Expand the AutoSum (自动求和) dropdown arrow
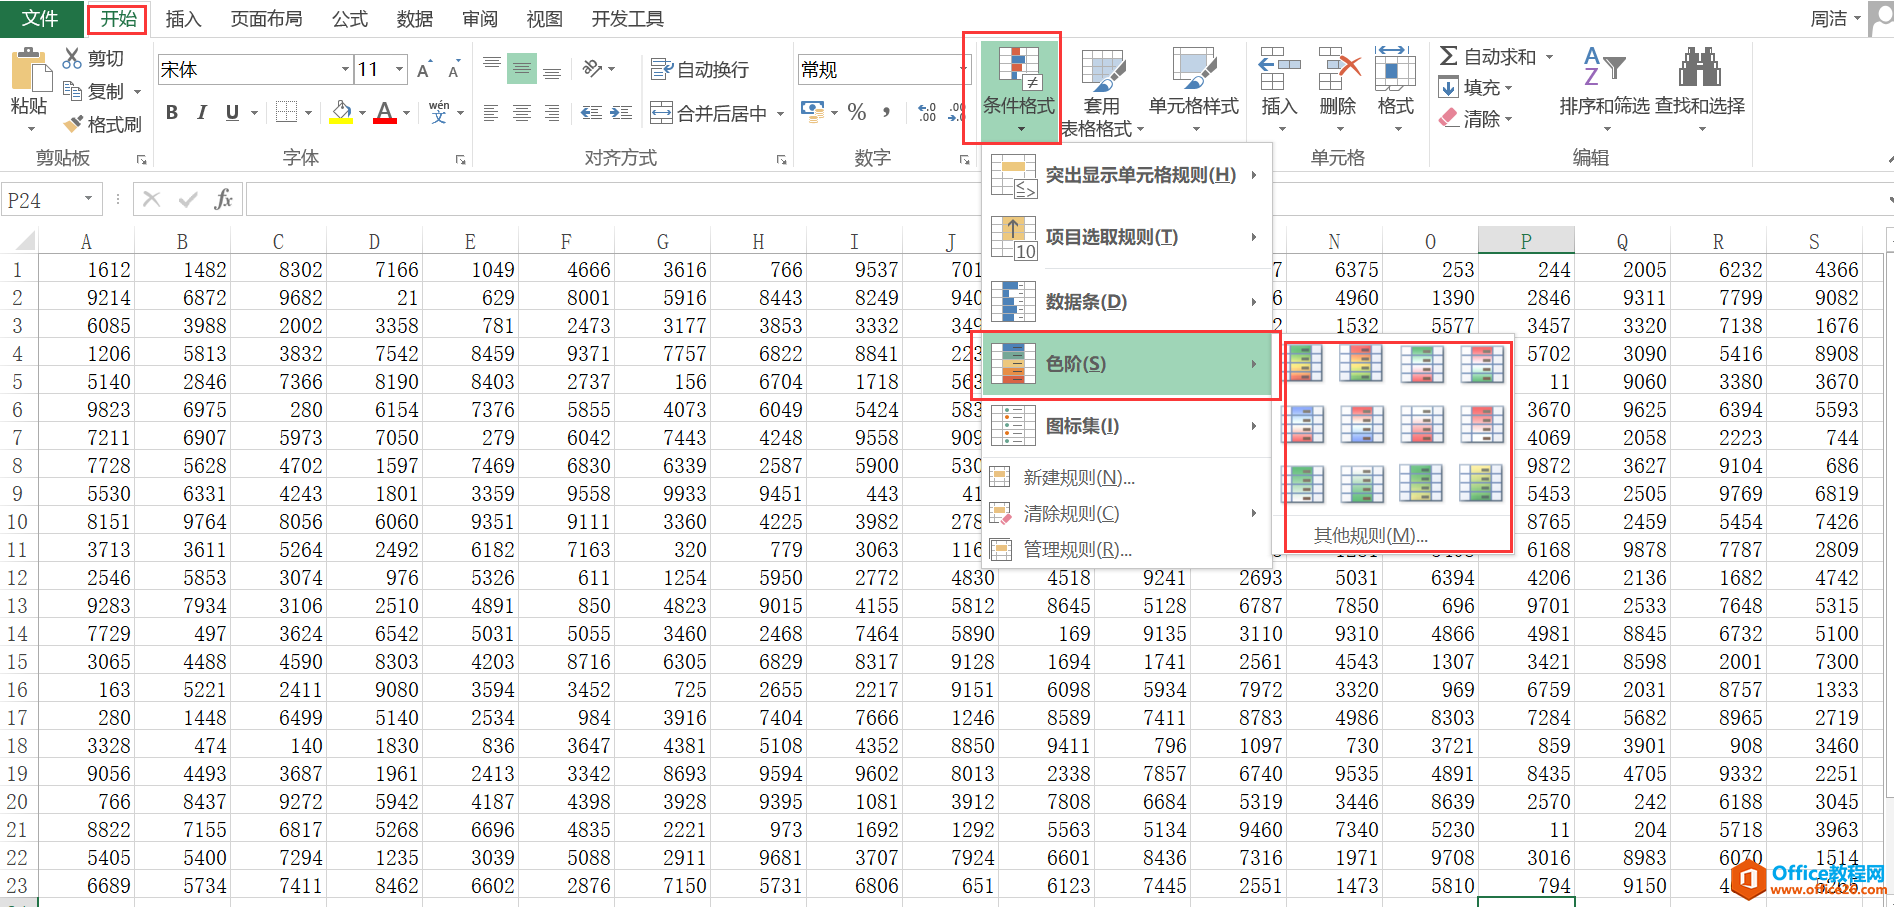Viewport: 1894px width, 907px height. point(1550,57)
